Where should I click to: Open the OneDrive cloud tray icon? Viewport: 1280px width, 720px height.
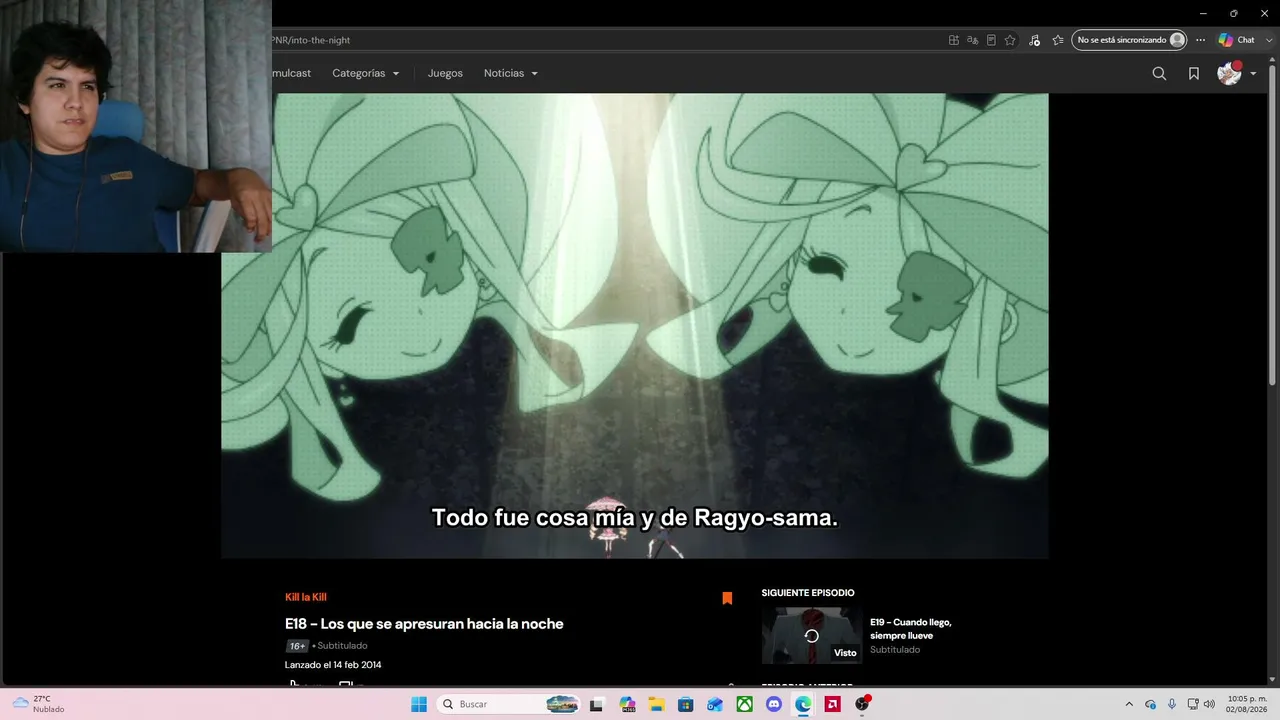pos(1151,704)
